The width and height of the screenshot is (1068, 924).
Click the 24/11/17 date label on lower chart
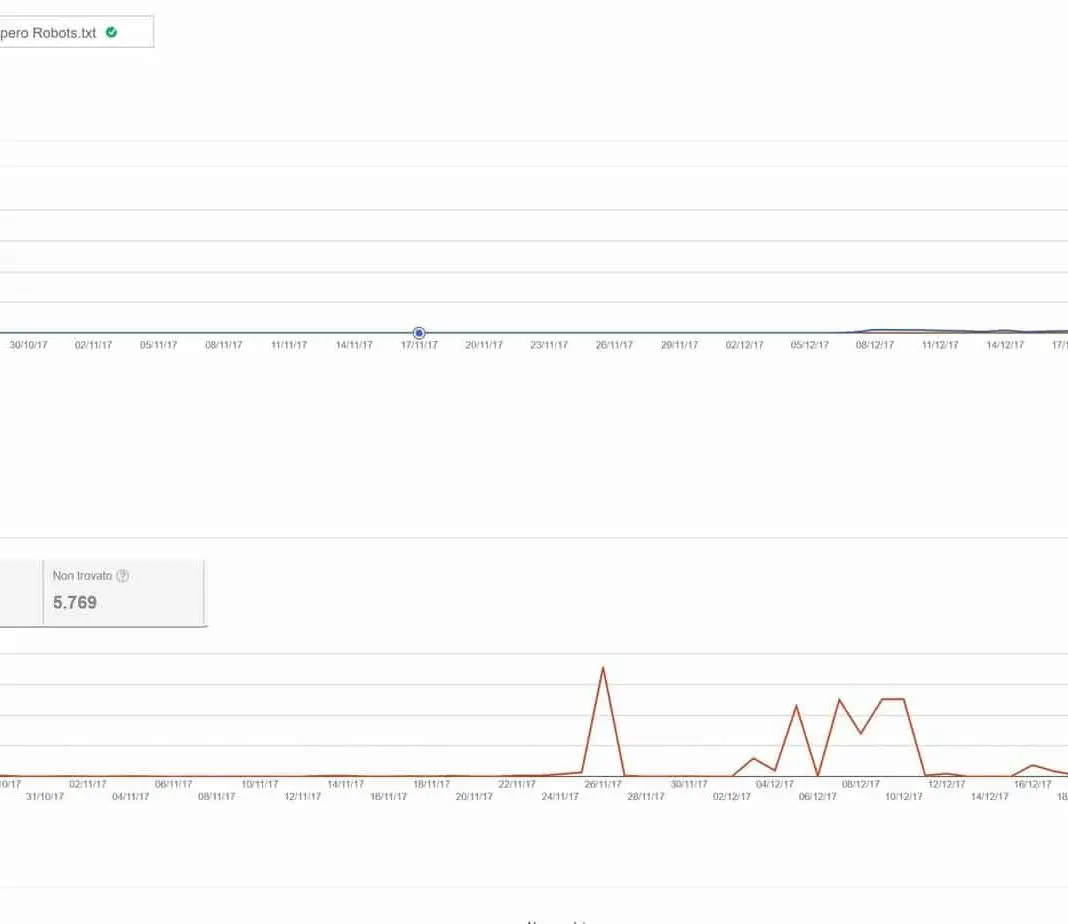click(x=560, y=797)
